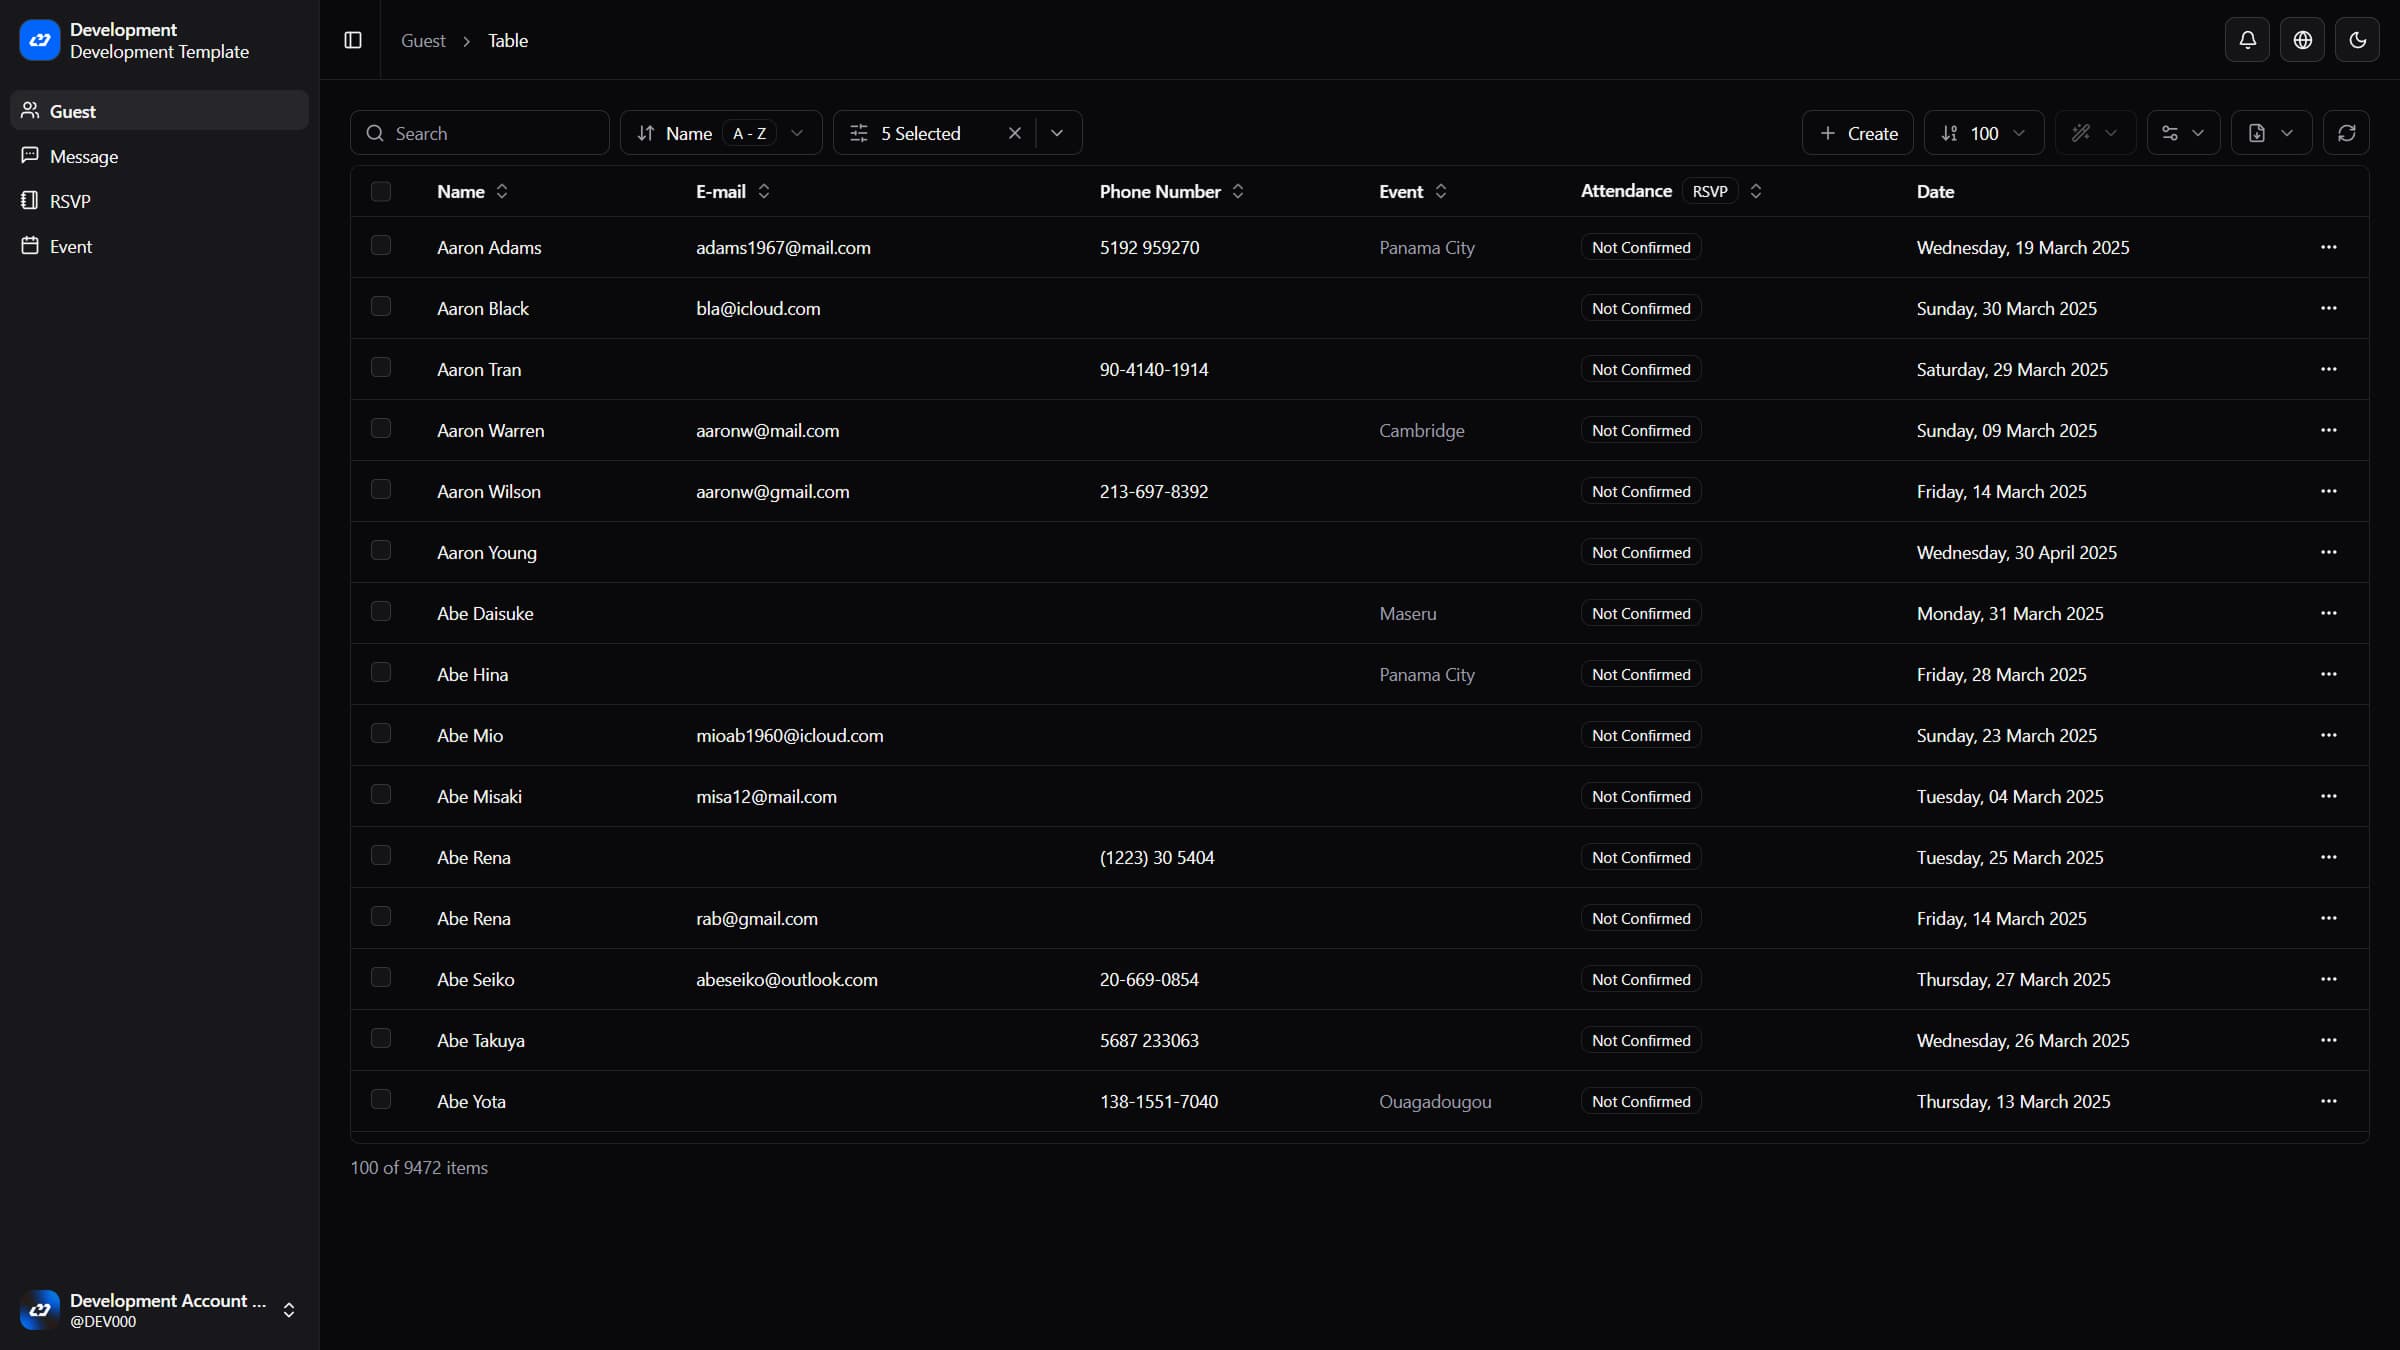Go to Message in the sidebar
Screen dimensions: 2400x1350
tap(84, 157)
